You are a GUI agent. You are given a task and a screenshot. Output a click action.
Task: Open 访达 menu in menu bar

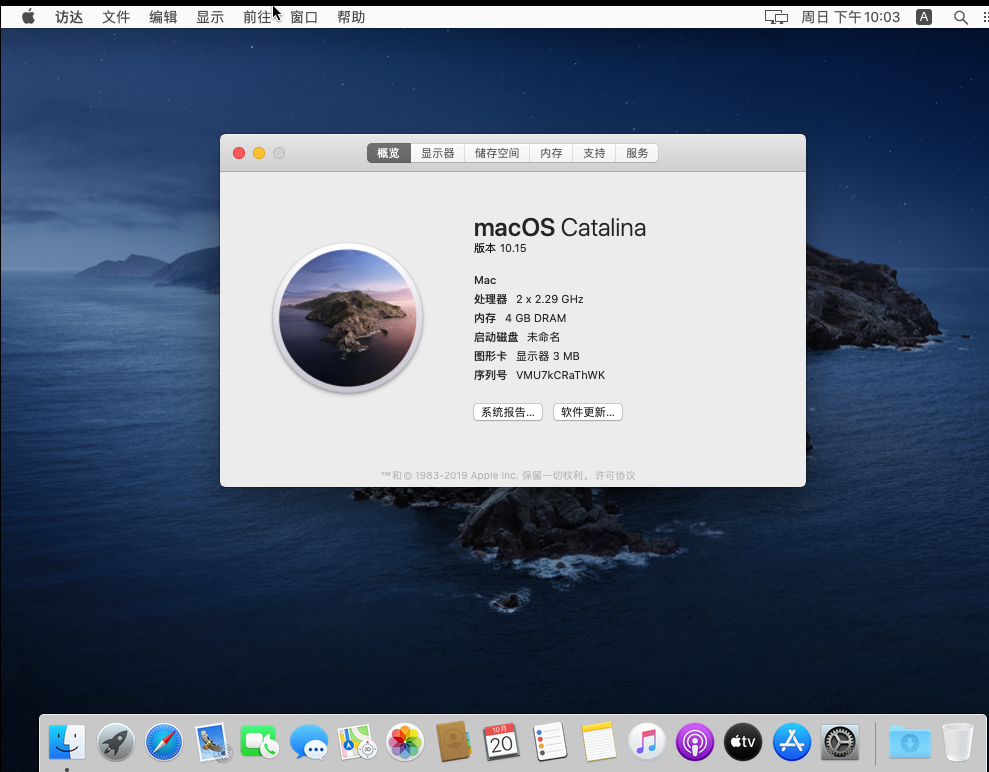69,17
